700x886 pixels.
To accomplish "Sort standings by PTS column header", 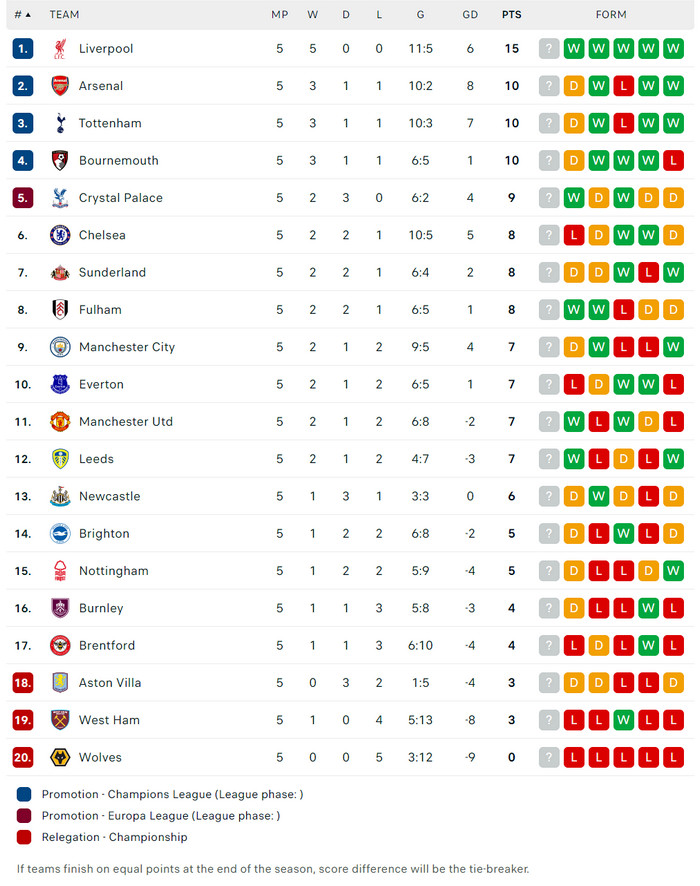I will tap(511, 15).
